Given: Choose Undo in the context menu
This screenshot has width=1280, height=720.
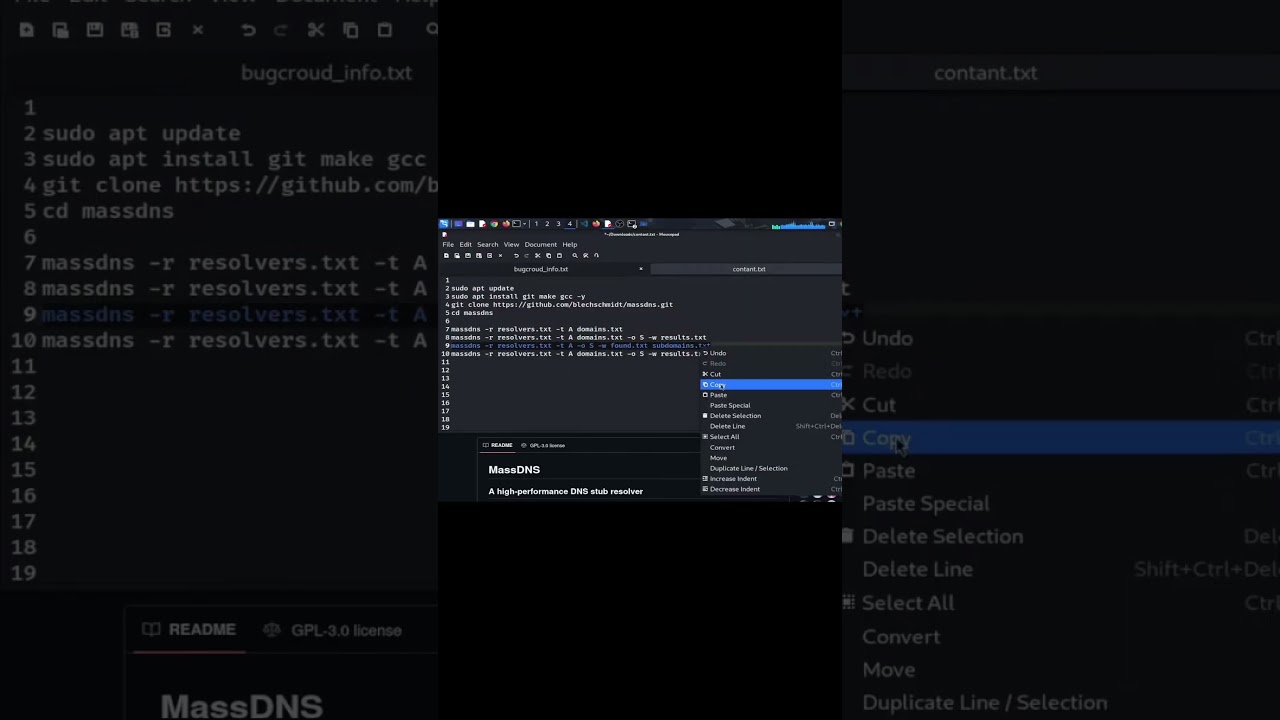Looking at the screenshot, I should point(770,353).
